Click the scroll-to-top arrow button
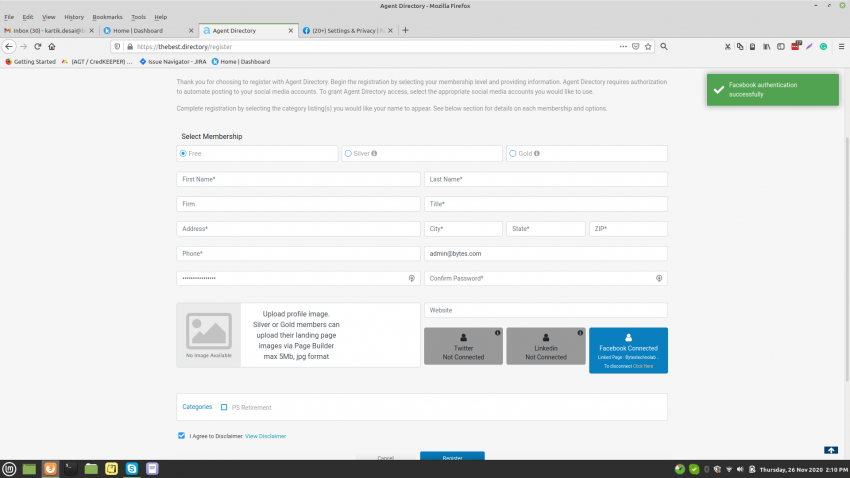The image size is (850, 478). pos(831,450)
